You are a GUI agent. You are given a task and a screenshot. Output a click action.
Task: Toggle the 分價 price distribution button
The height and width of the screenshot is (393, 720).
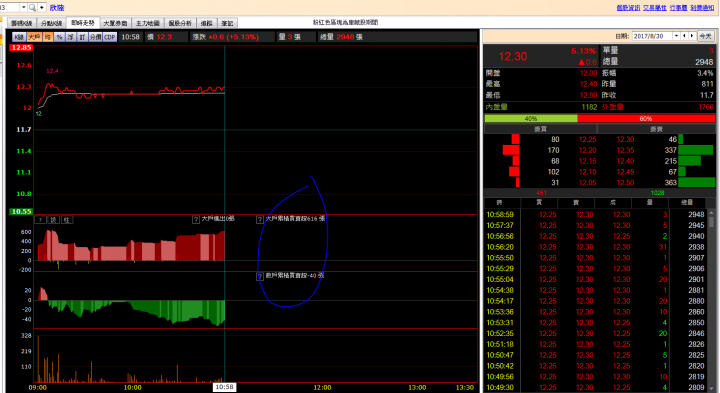click(x=96, y=37)
